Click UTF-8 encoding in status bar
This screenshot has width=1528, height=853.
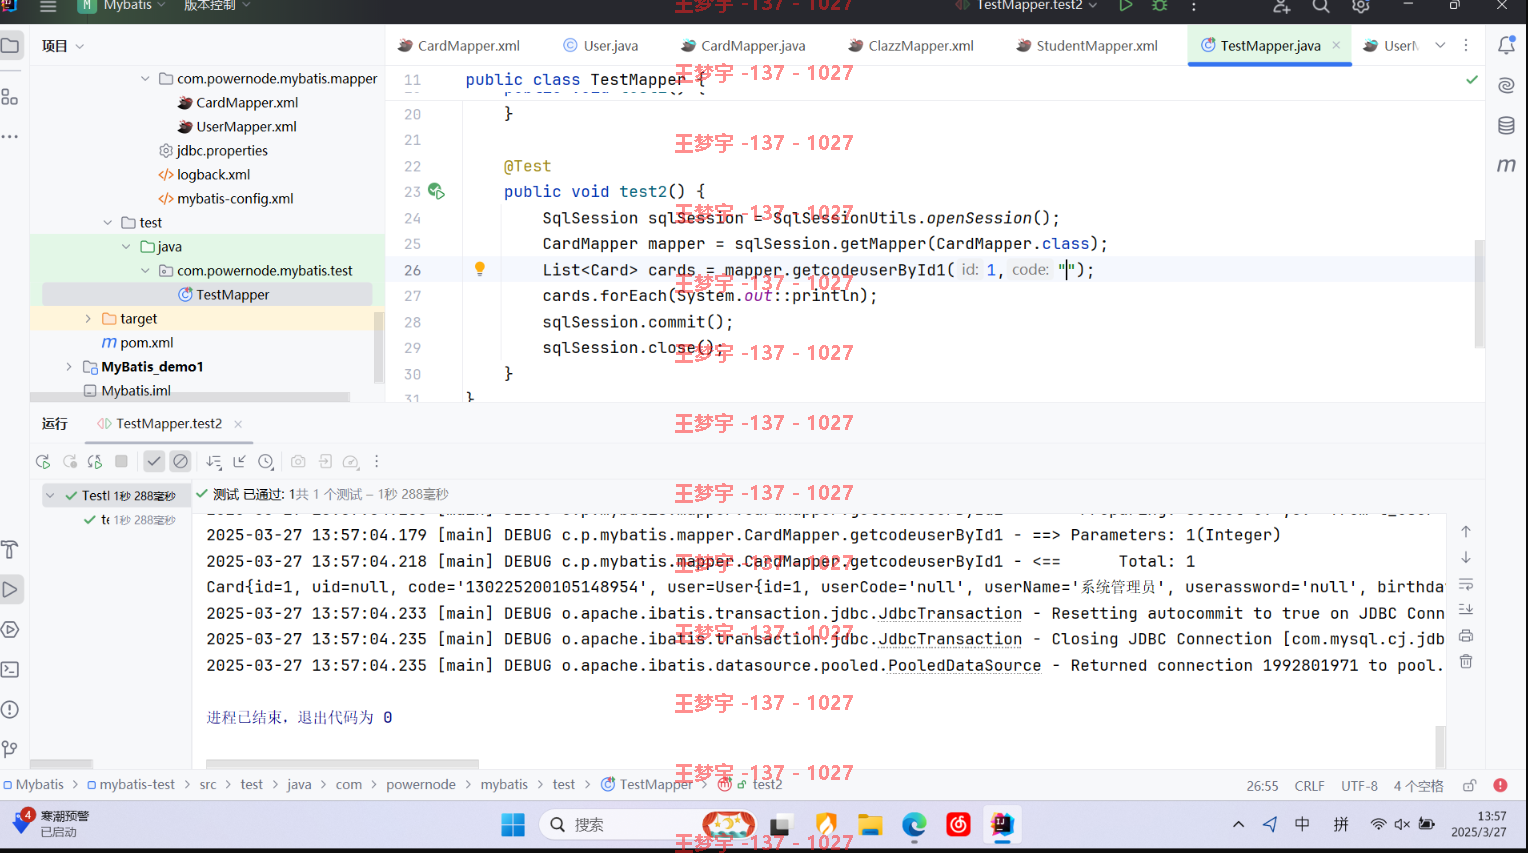pos(1359,786)
